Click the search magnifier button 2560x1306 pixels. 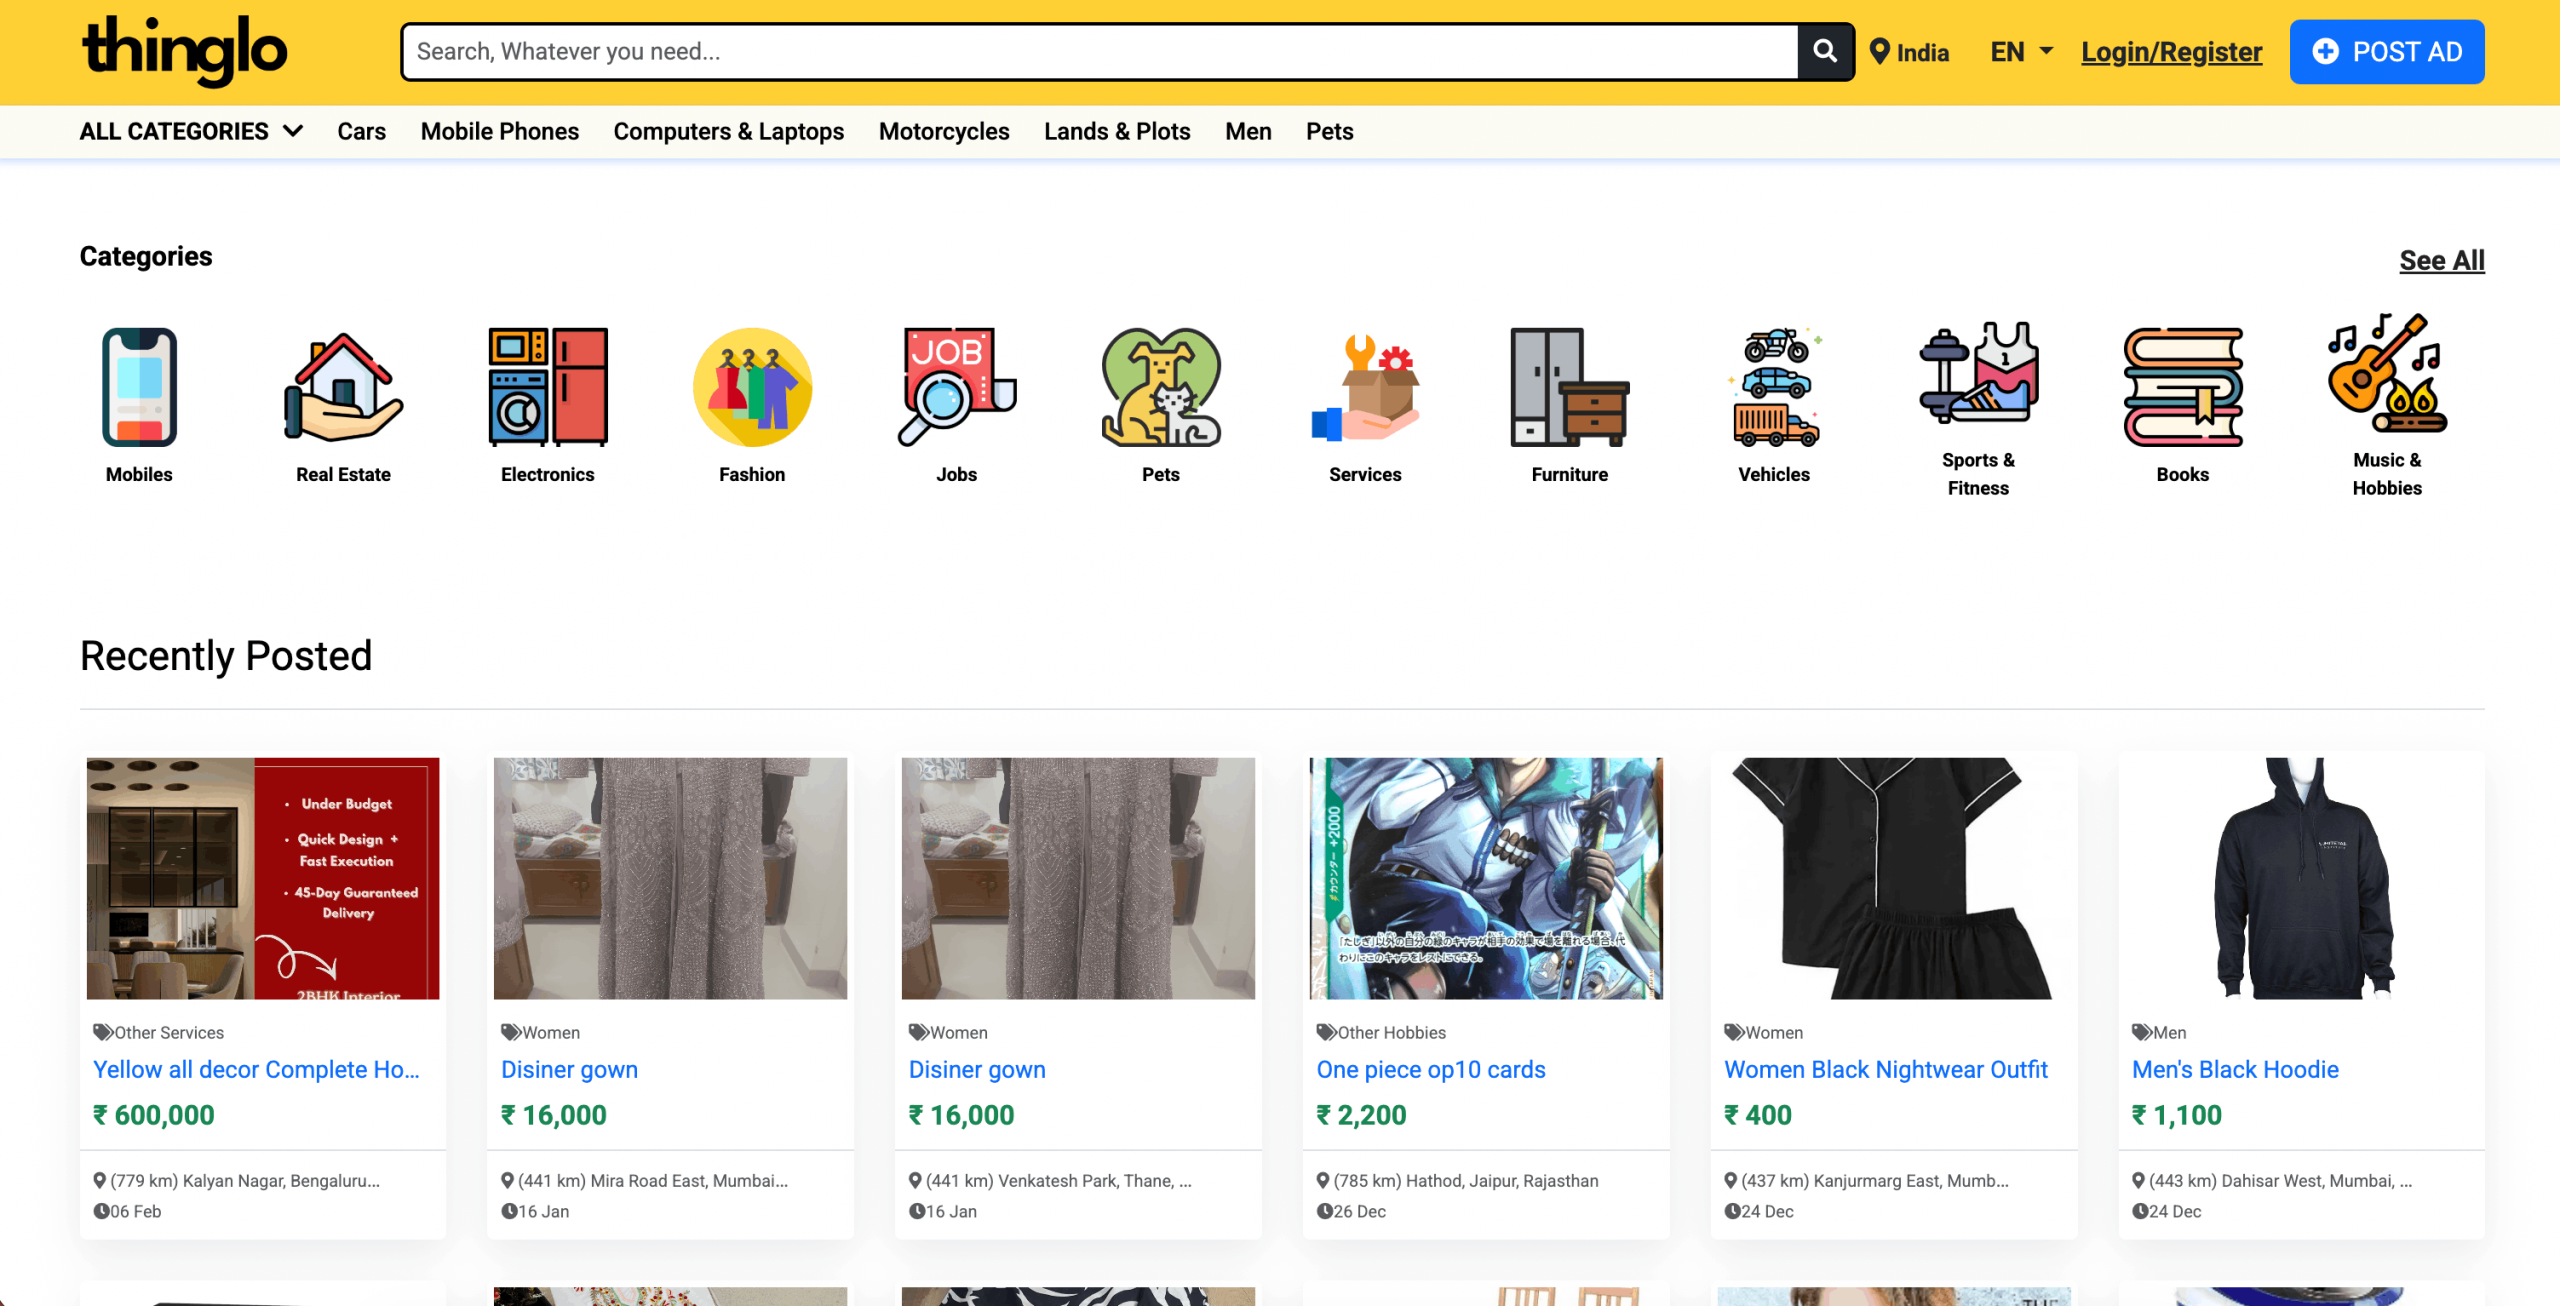coord(1824,51)
